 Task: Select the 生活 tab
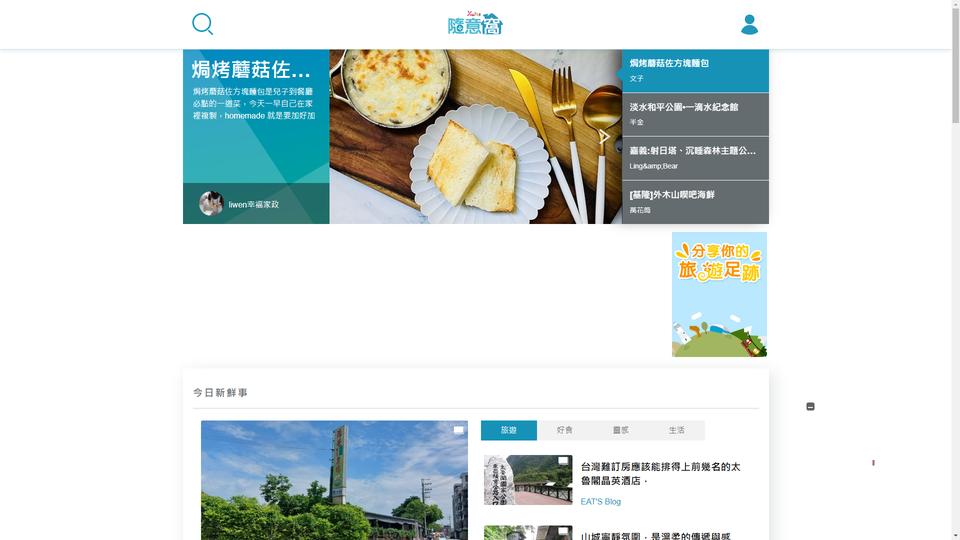tap(677, 430)
